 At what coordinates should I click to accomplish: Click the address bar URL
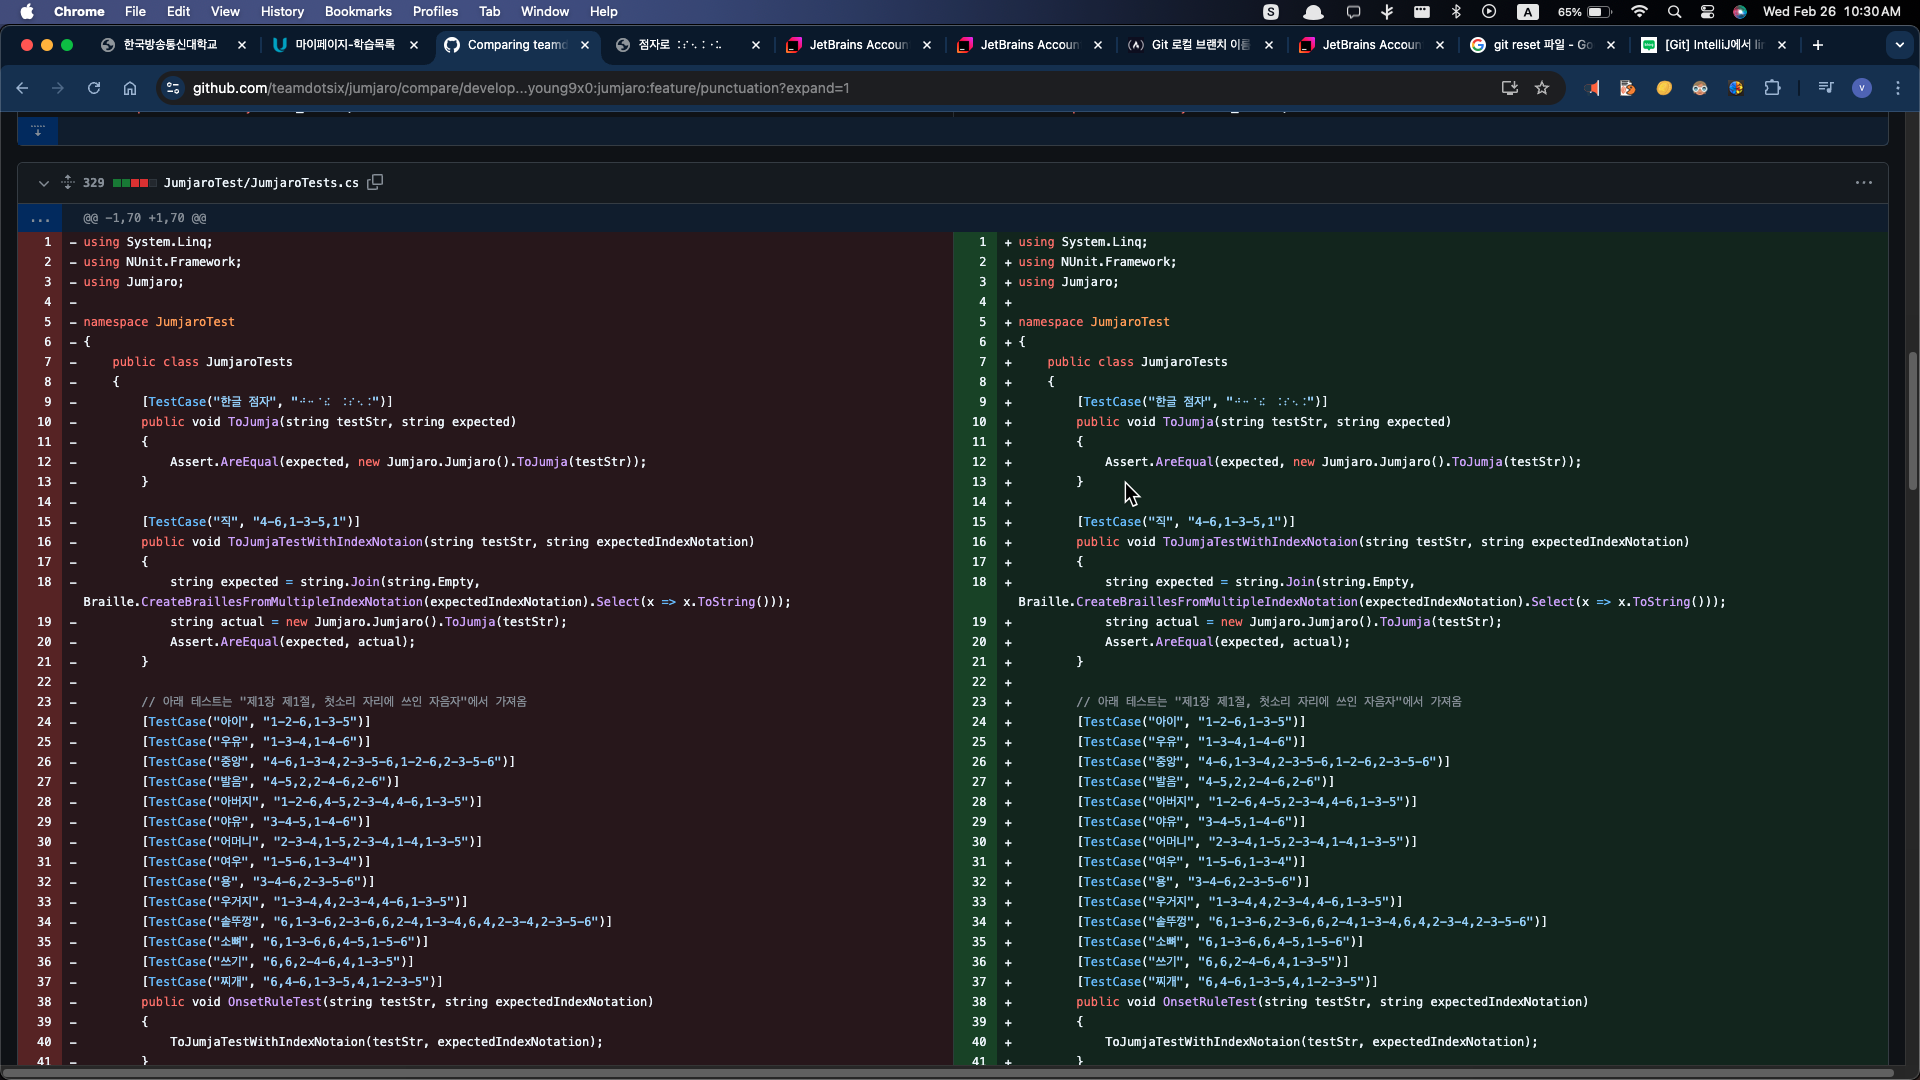(520, 88)
